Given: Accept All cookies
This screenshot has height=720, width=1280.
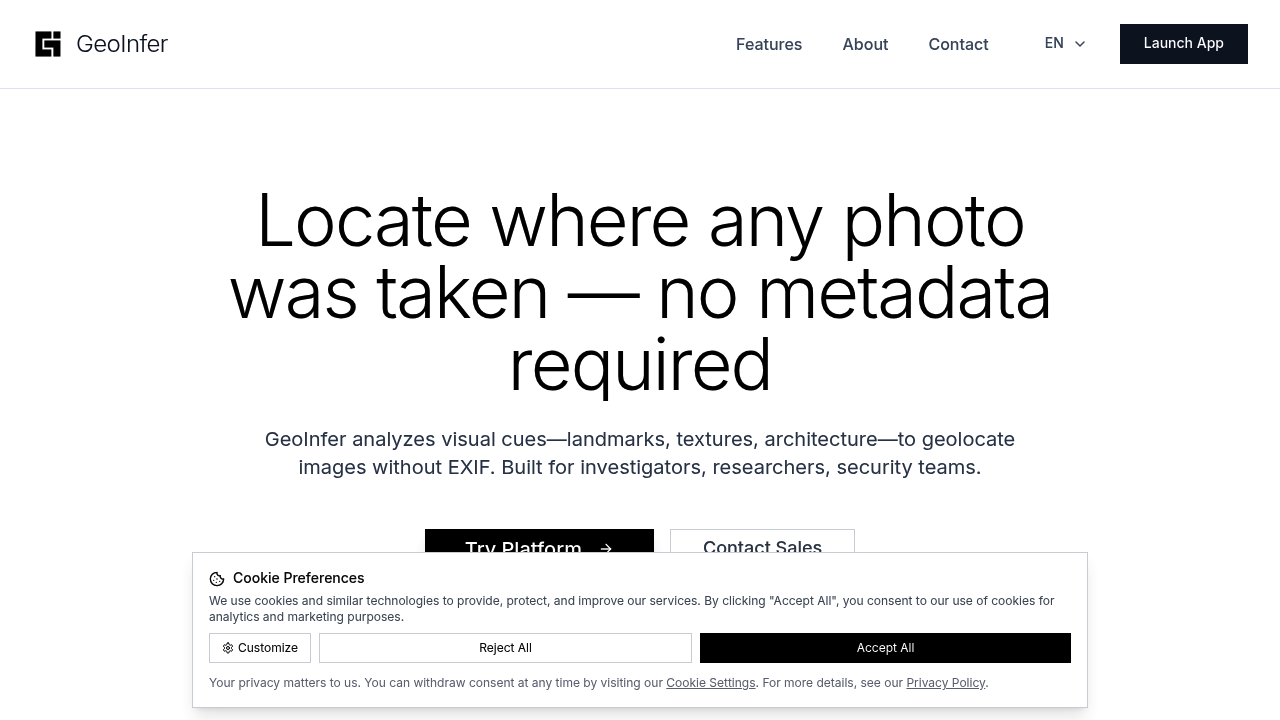Looking at the screenshot, I should [885, 648].
